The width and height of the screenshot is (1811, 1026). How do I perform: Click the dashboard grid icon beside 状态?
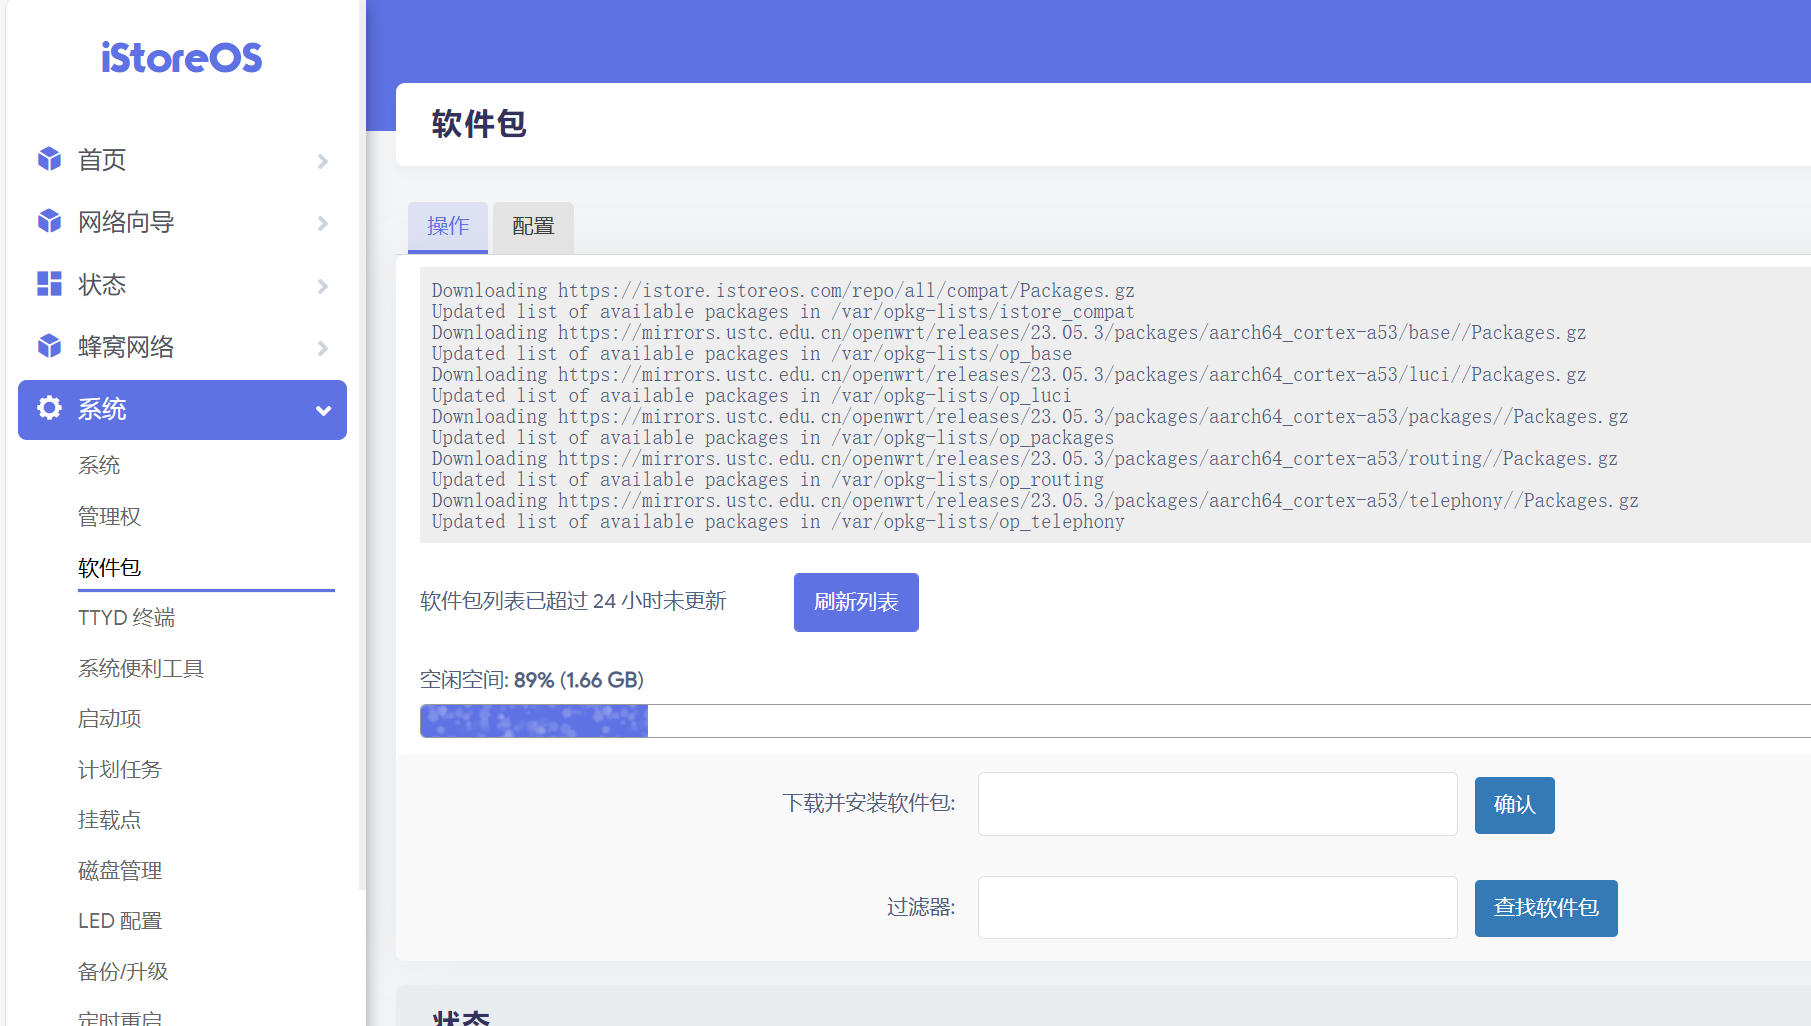point(49,284)
